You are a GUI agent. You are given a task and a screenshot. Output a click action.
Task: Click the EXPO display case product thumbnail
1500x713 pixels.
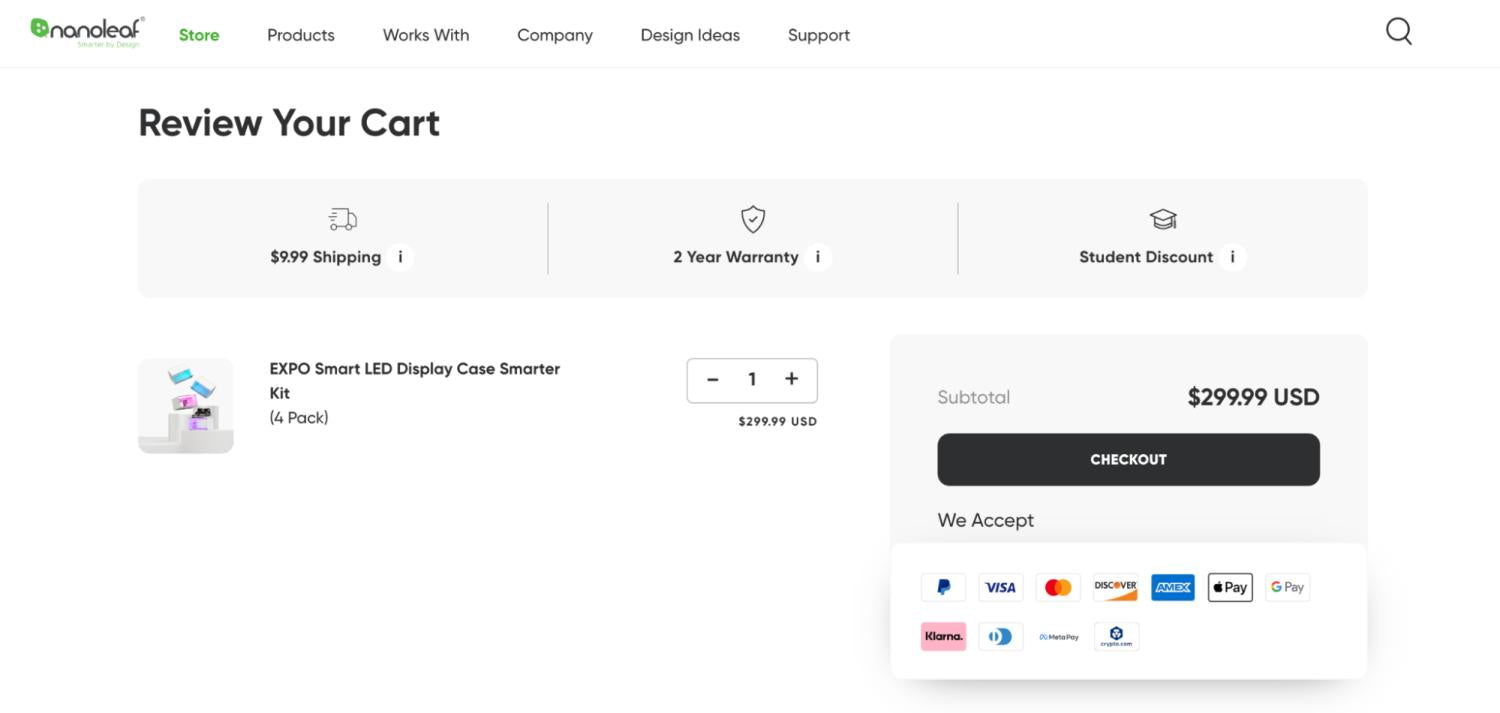(186, 405)
